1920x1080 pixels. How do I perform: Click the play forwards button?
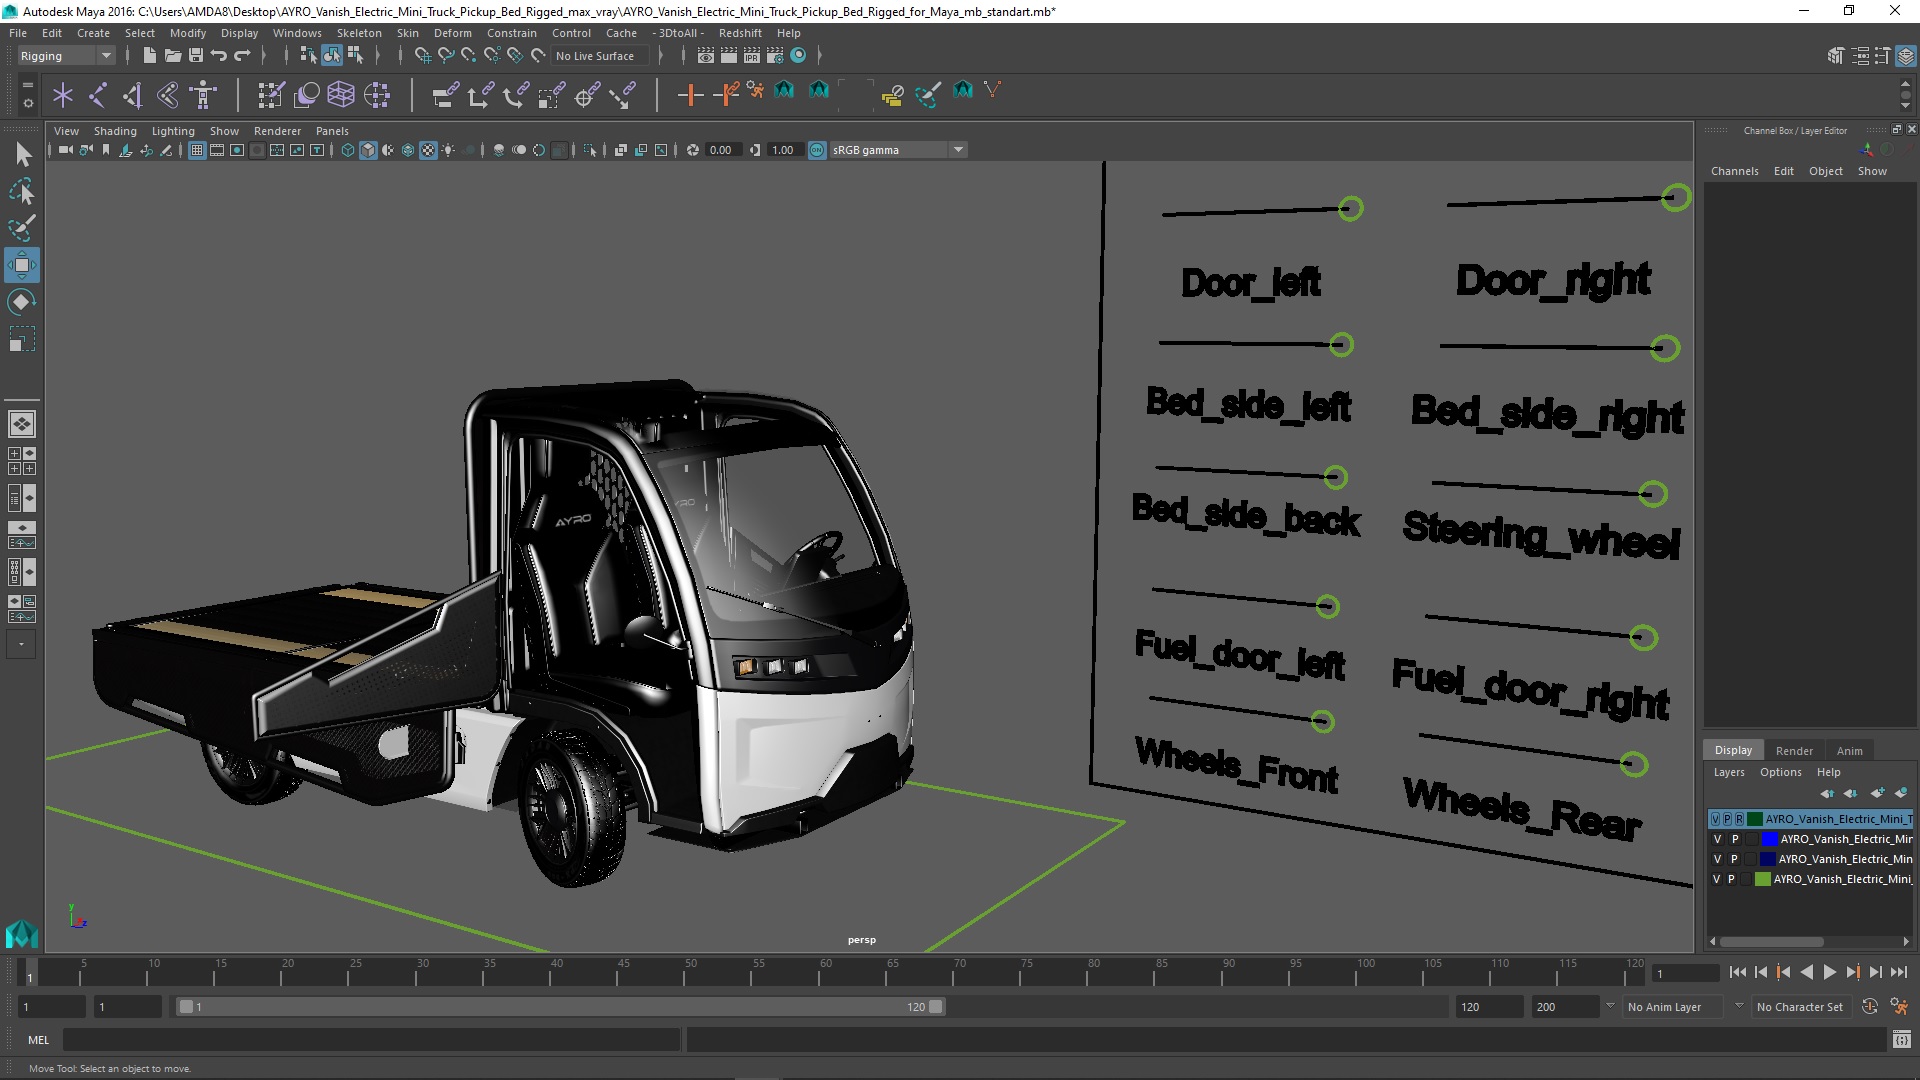1829,972
